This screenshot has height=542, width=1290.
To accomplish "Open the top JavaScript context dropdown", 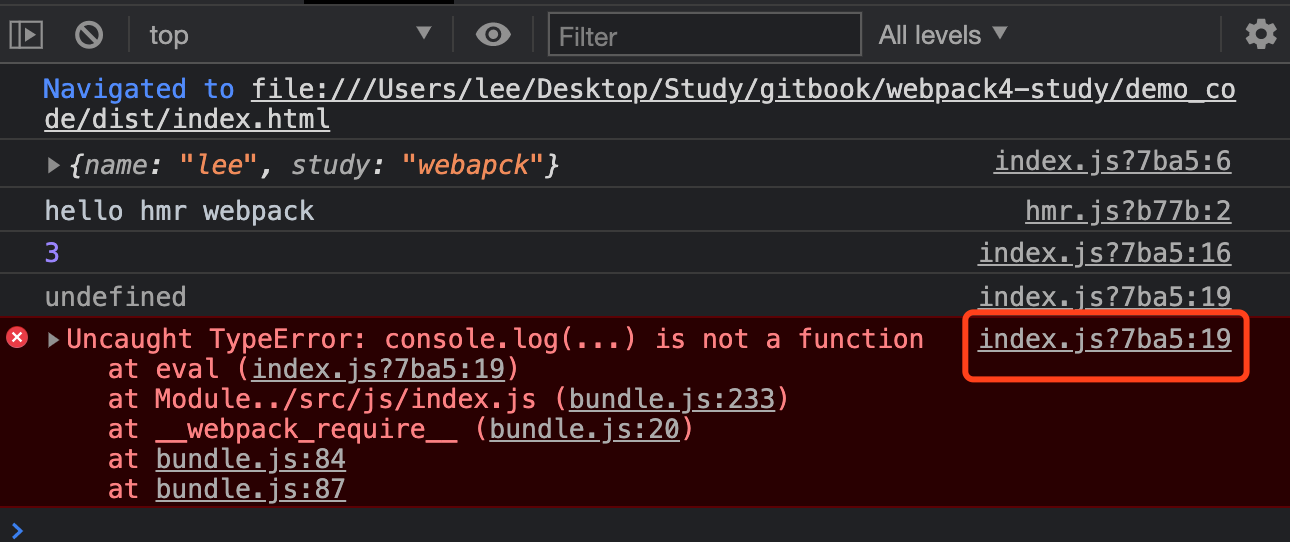I will point(290,35).
